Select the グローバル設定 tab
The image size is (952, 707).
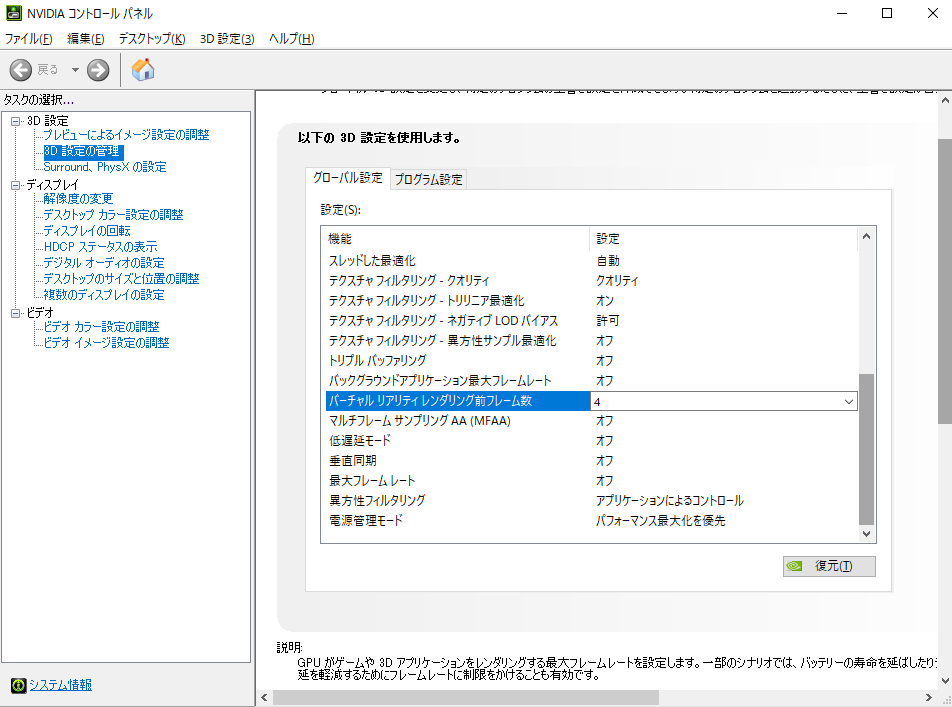[x=348, y=177]
